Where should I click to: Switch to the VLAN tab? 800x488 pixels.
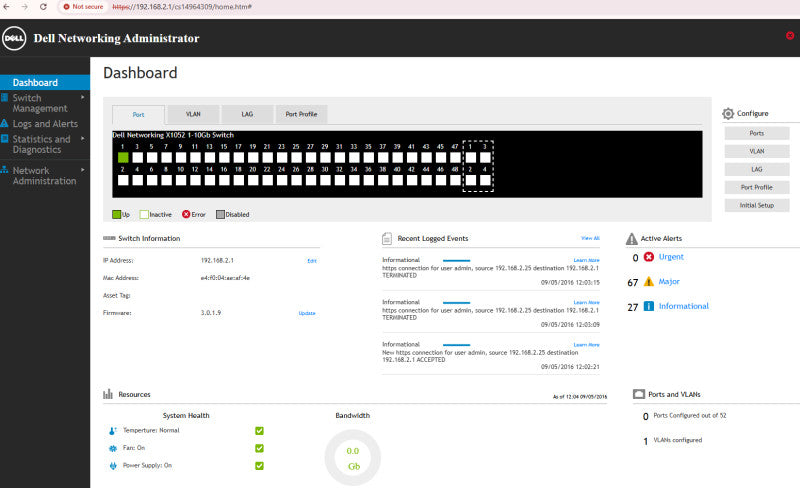(x=193, y=114)
